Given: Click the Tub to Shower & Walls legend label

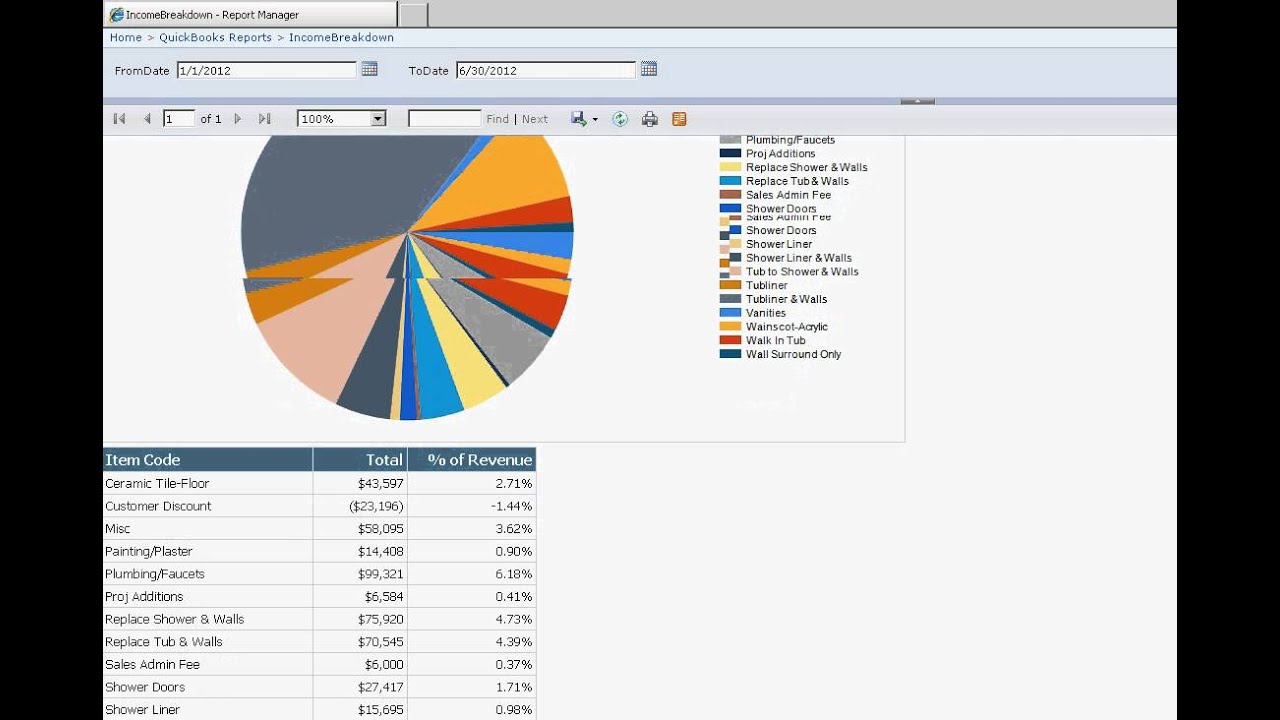Looking at the screenshot, I should click(x=802, y=272).
